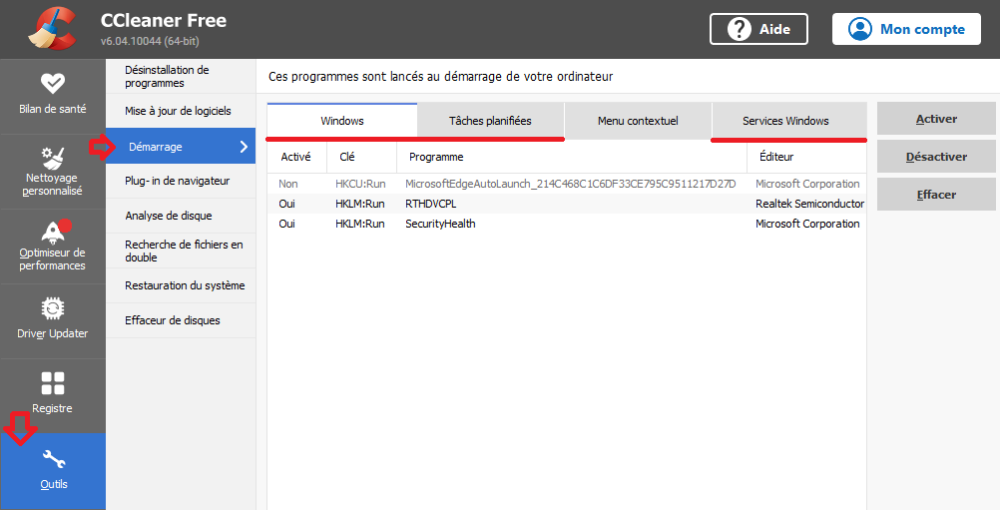Open Optimiseur de performances rocket icon
This screenshot has height=510, width=1000.
pos(52,233)
